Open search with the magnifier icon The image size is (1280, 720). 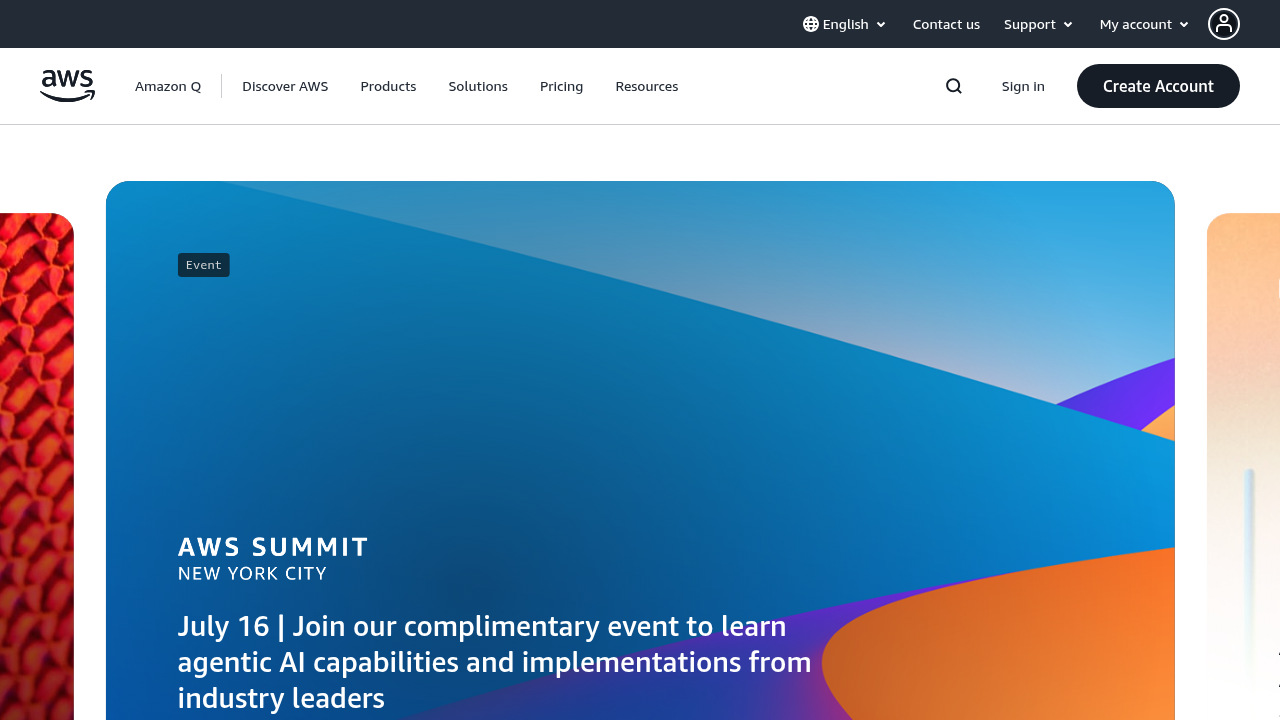pyautogui.click(x=953, y=86)
